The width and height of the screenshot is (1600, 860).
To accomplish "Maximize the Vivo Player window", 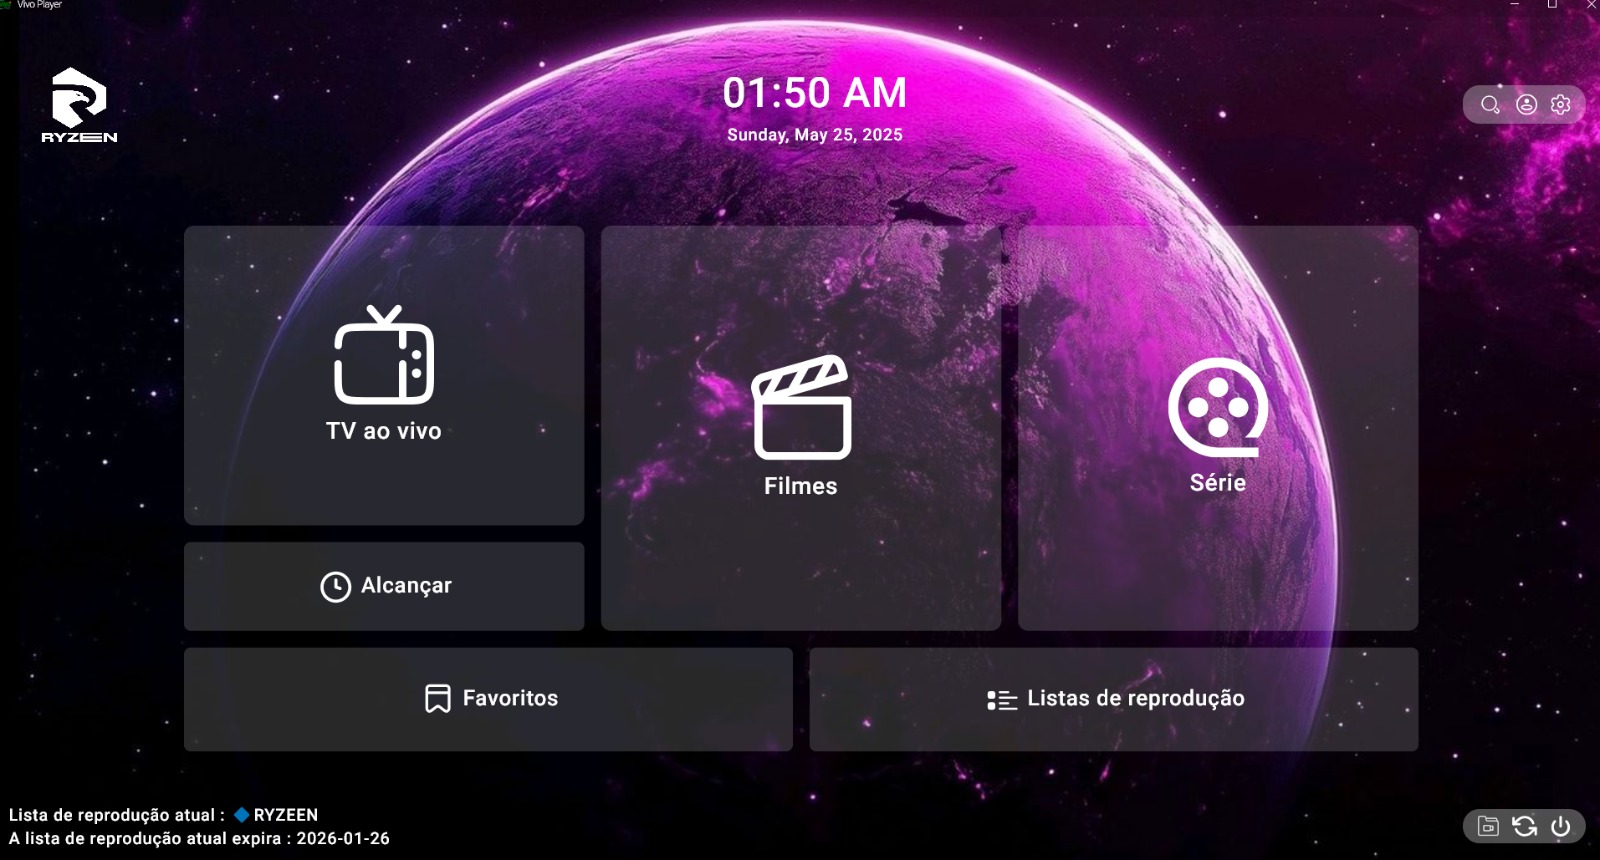I will pos(1552,5).
